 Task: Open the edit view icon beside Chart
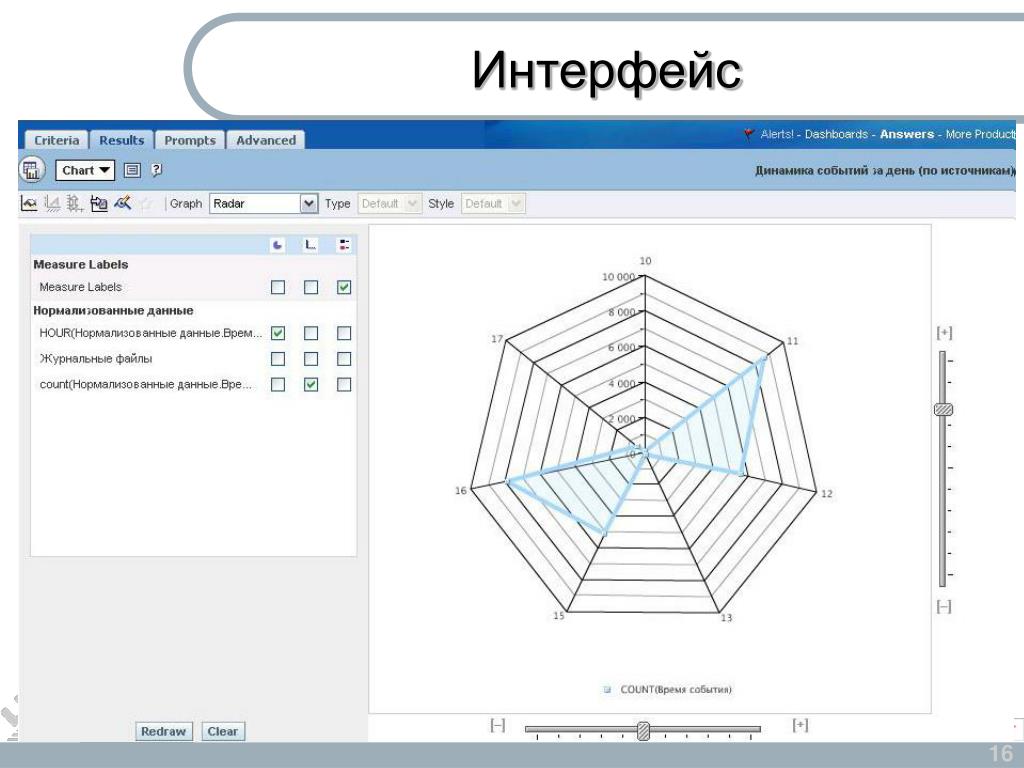tap(132, 170)
